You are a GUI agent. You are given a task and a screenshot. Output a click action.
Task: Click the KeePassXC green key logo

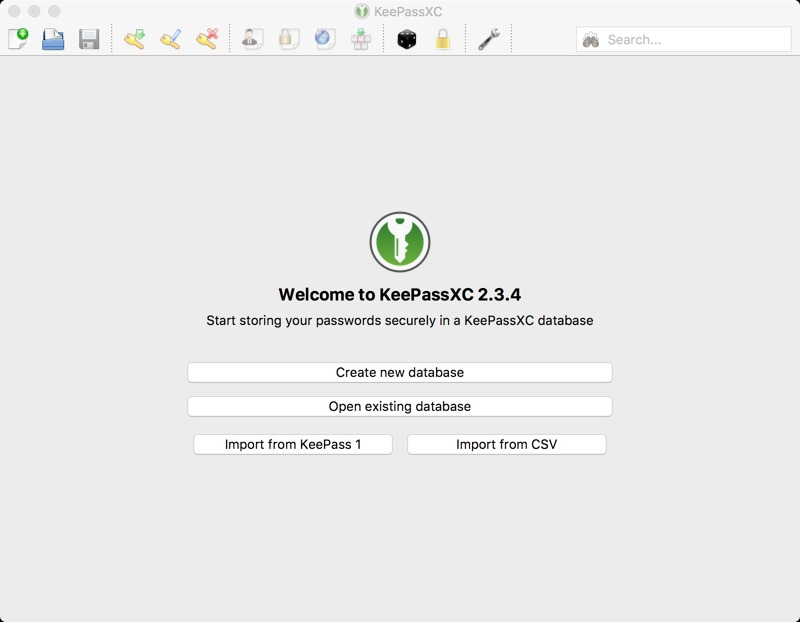click(400, 242)
